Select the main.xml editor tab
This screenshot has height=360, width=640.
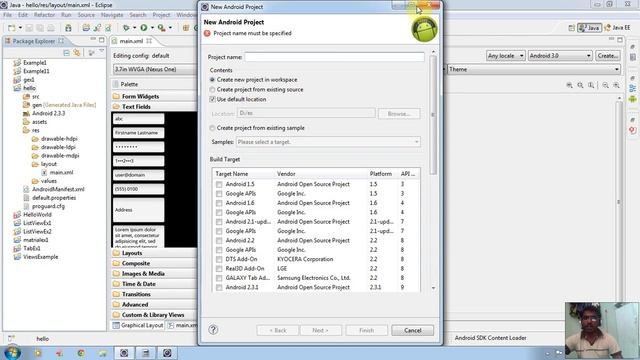(131, 41)
